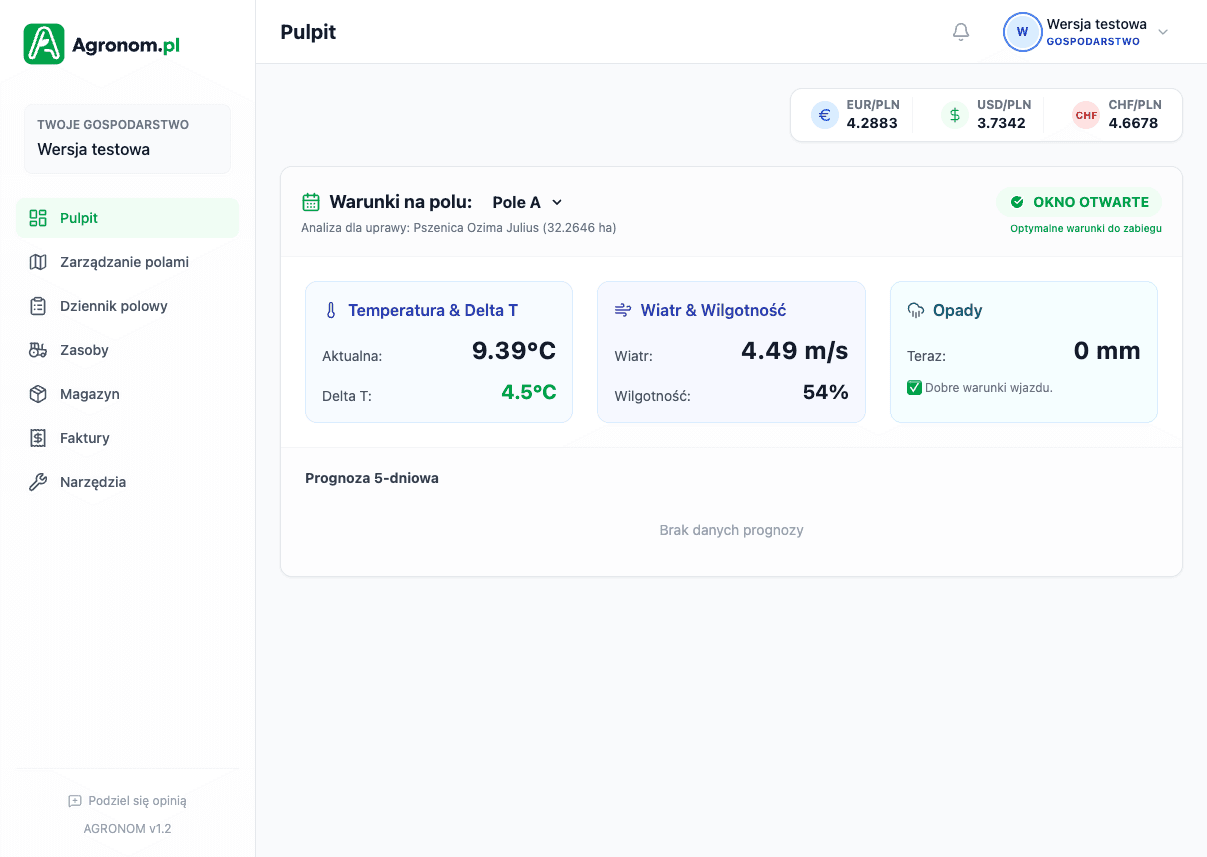Open the Pole A field dropdown

pyautogui.click(x=528, y=202)
